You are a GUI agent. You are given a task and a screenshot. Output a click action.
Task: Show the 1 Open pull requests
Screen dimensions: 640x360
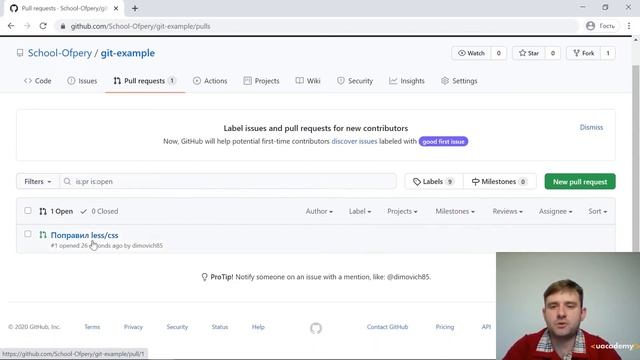tap(56, 211)
